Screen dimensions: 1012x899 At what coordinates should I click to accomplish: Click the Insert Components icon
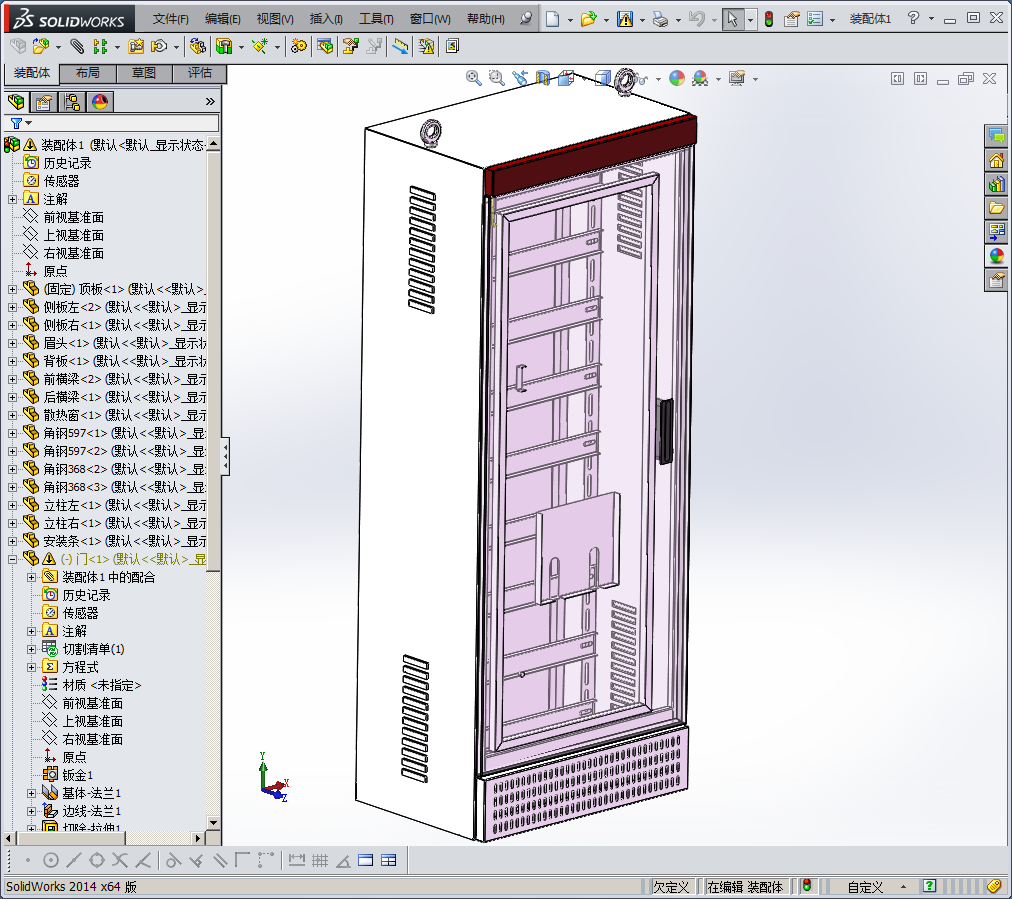41,46
